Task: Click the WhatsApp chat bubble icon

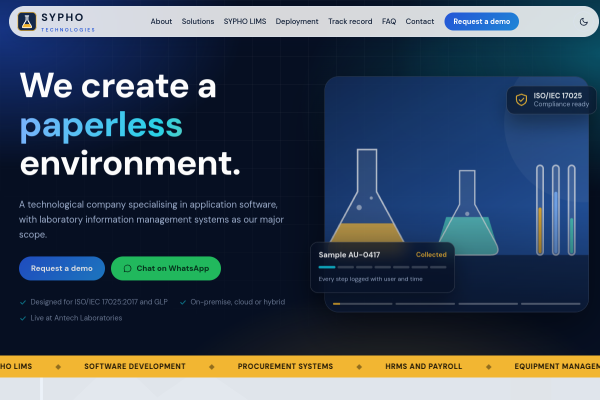Action: coord(127,268)
